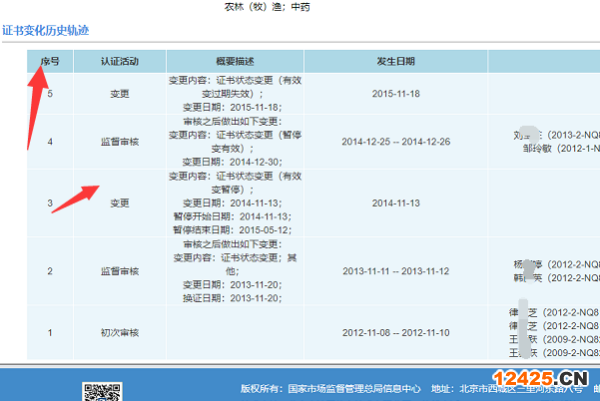Click 监督审核 activity in row 4
This screenshot has height=401, width=600.
pos(119,142)
